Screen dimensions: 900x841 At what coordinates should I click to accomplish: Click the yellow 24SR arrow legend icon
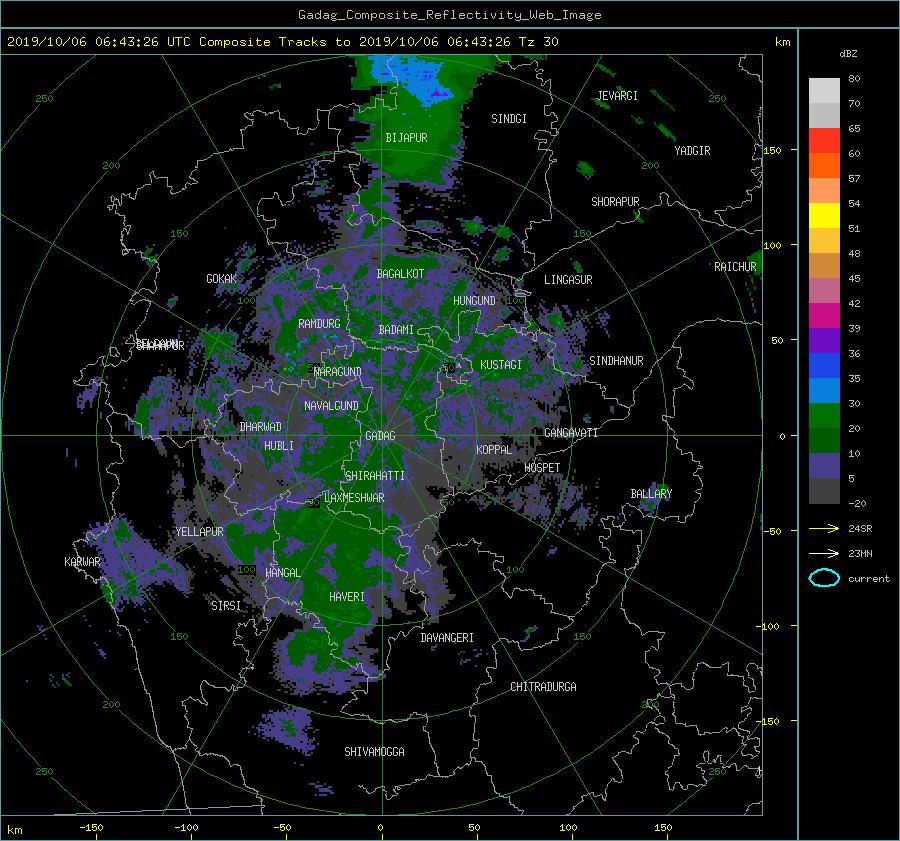[824, 528]
